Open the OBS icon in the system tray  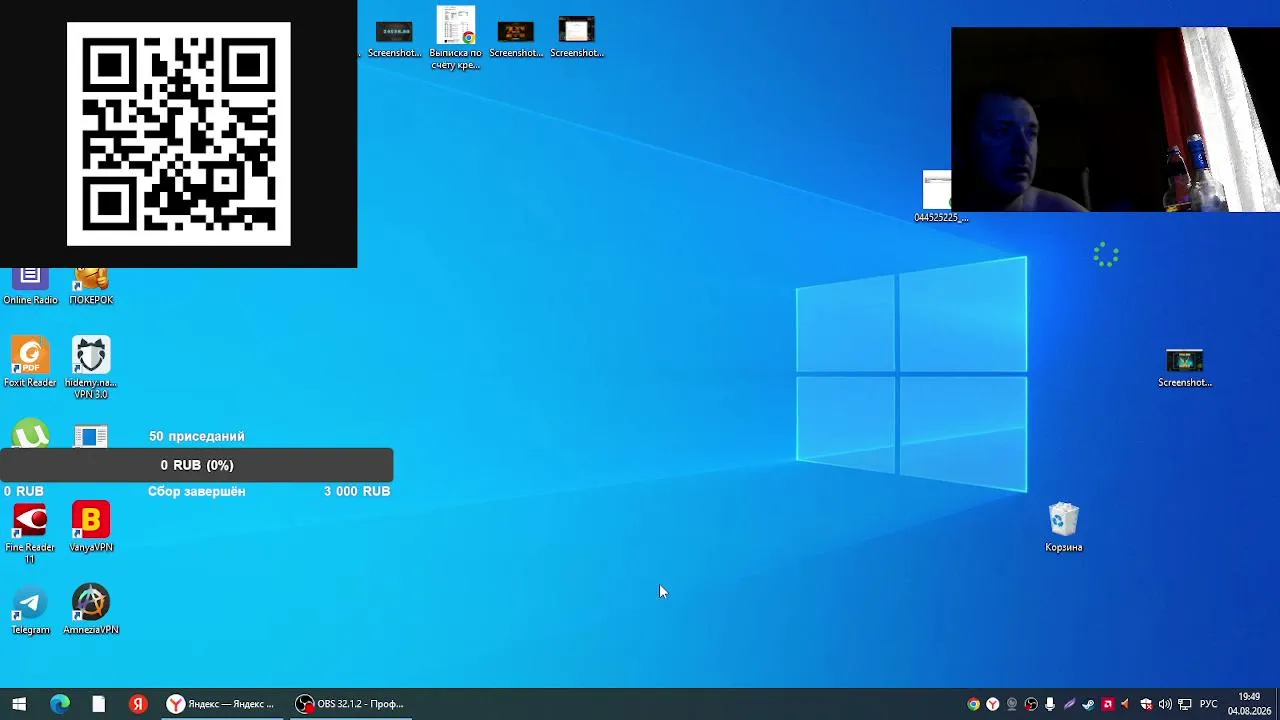click(1031, 704)
